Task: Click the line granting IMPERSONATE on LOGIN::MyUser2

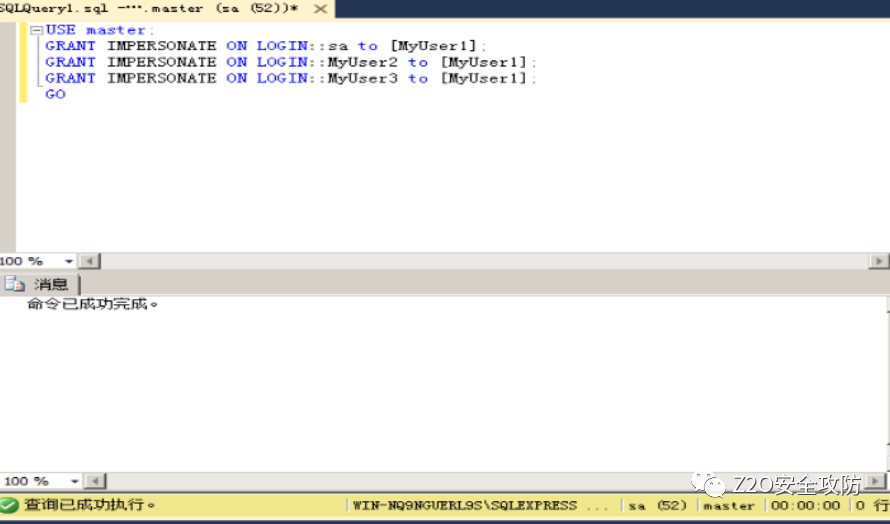Action: pyautogui.click(x=291, y=62)
